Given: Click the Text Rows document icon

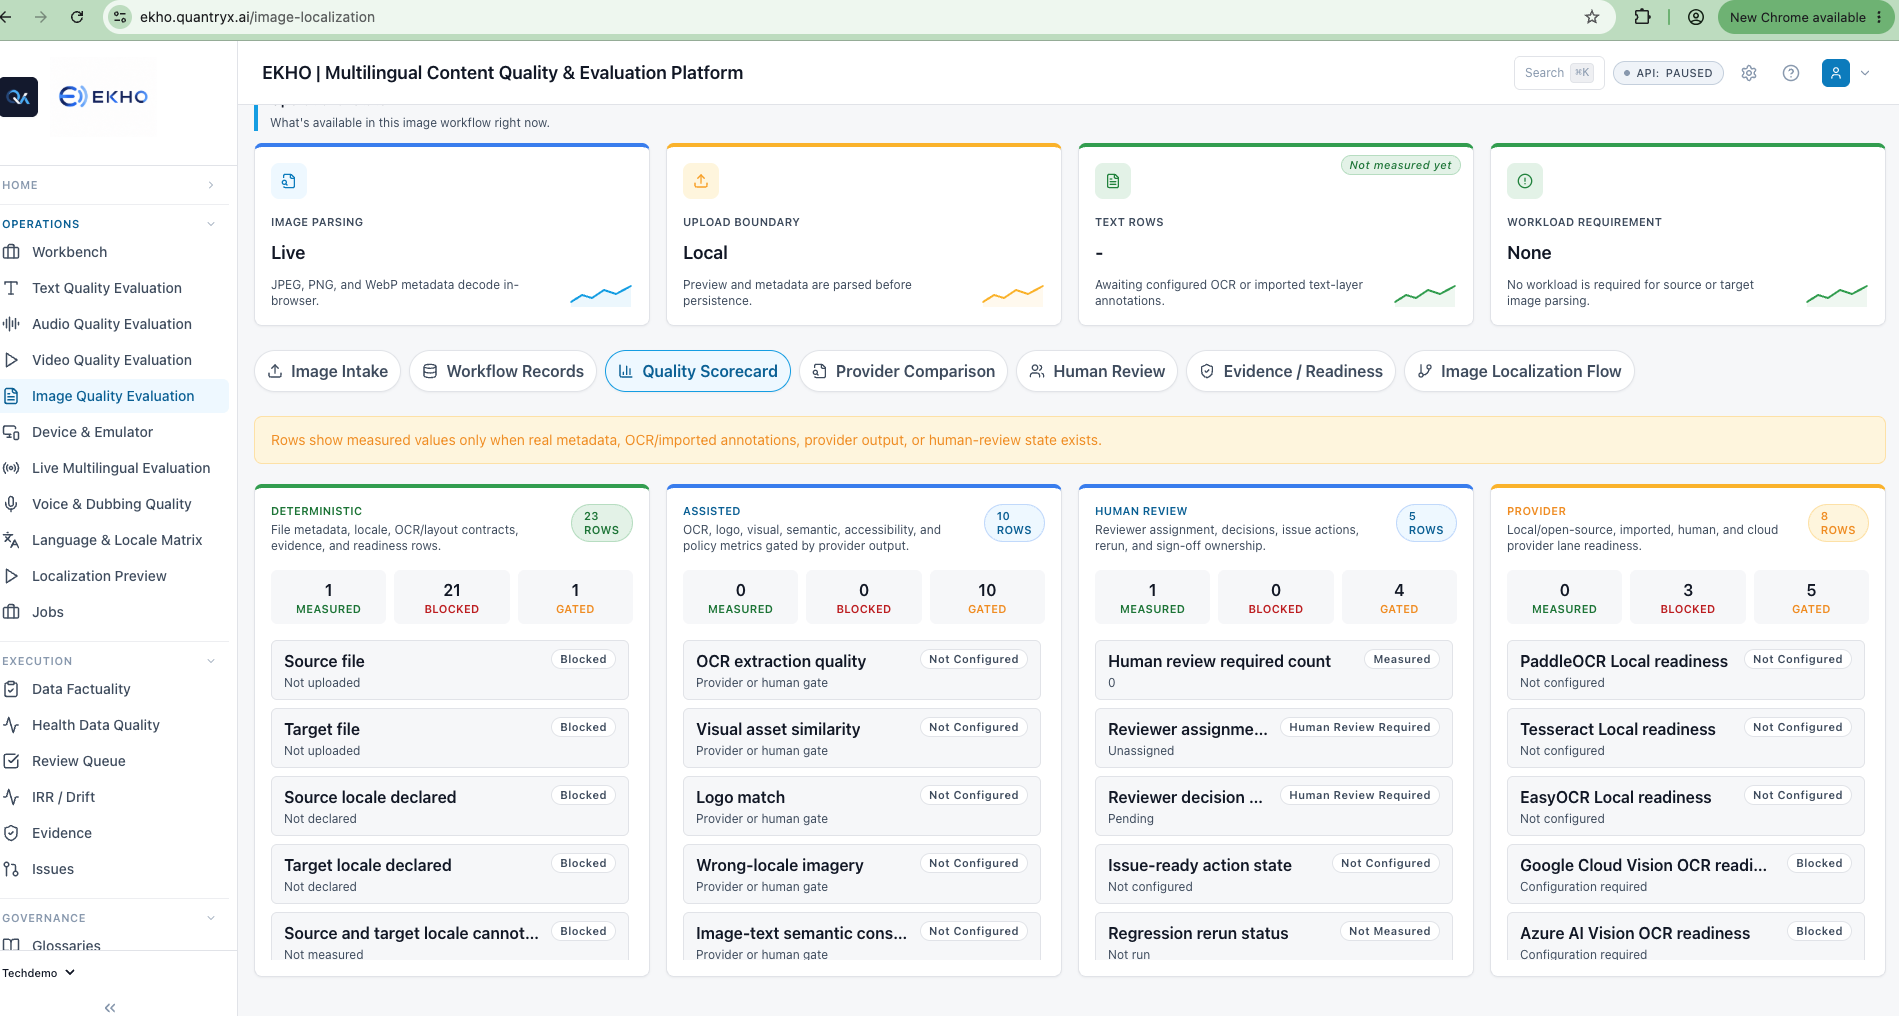Looking at the screenshot, I should point(1113,181).
